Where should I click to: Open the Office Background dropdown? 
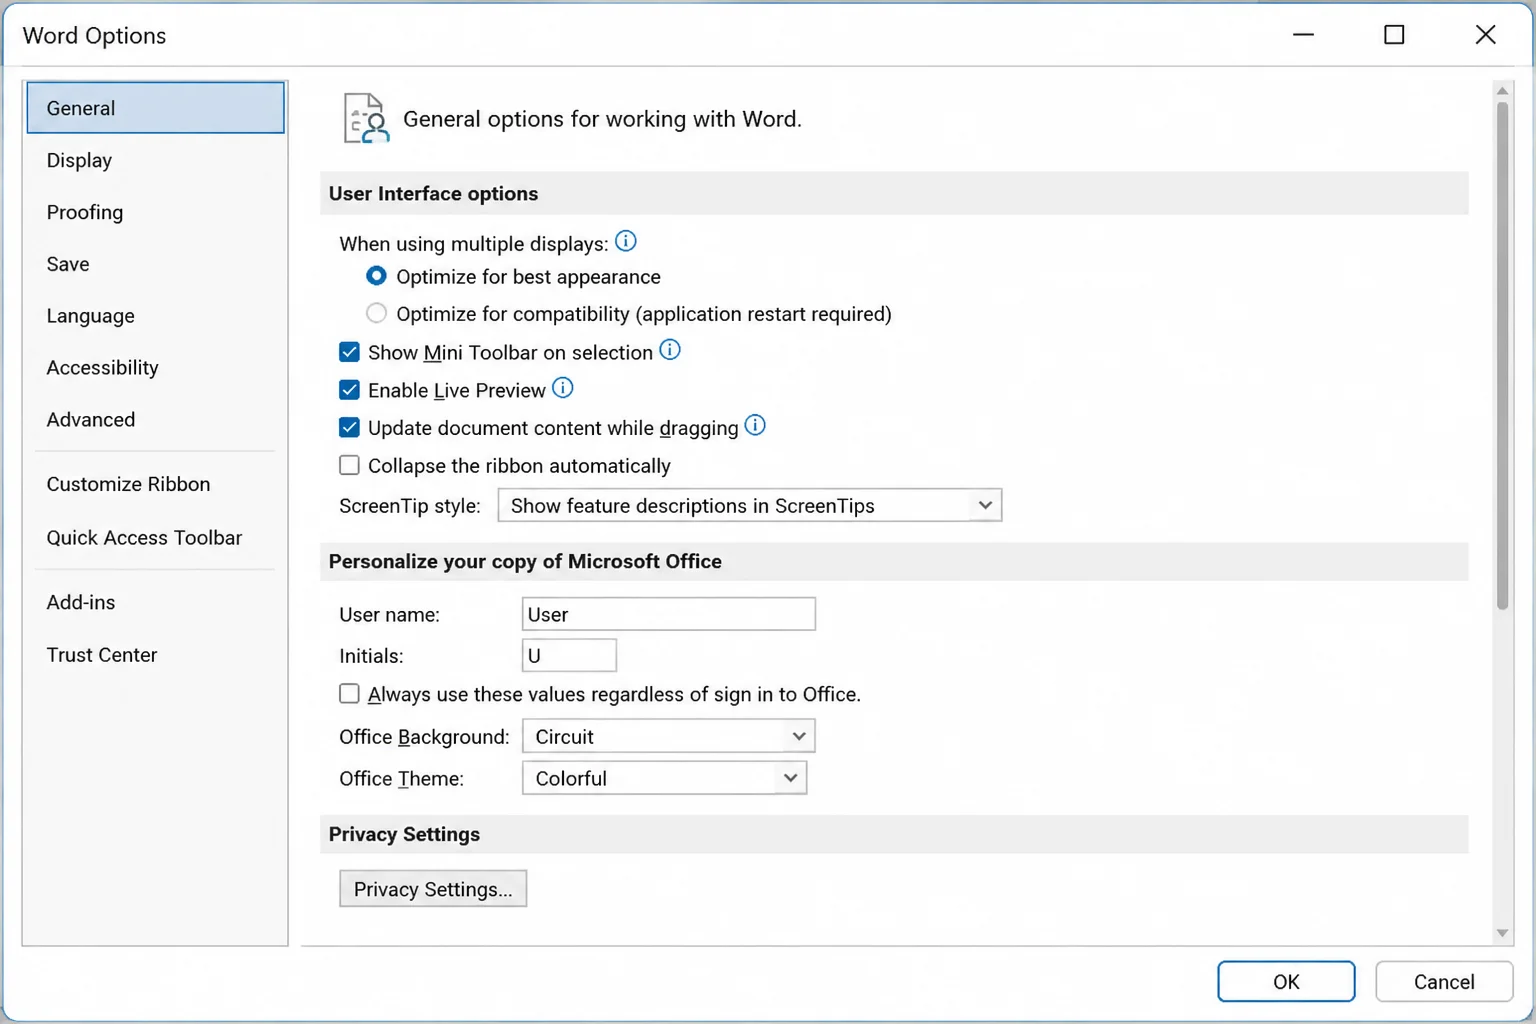pos(669,736)
